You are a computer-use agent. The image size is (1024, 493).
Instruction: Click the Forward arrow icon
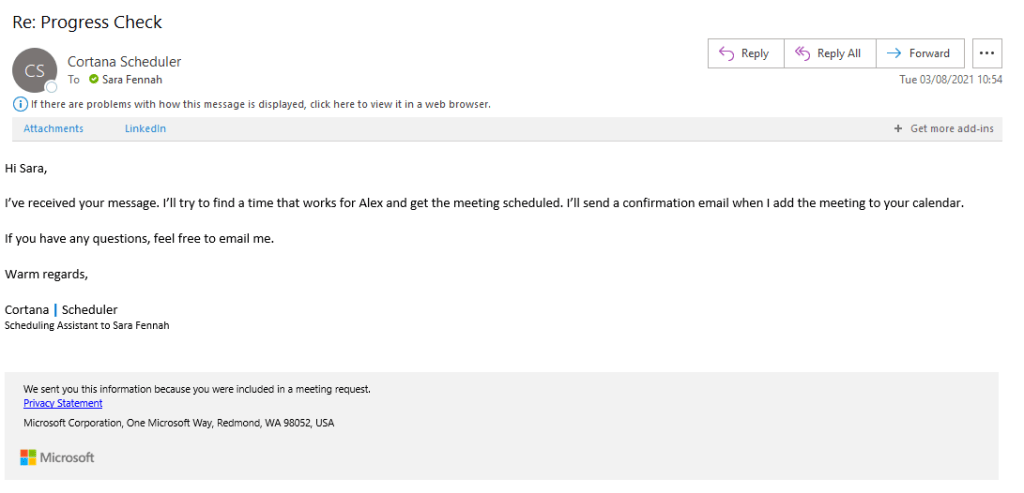coord(894,54)
